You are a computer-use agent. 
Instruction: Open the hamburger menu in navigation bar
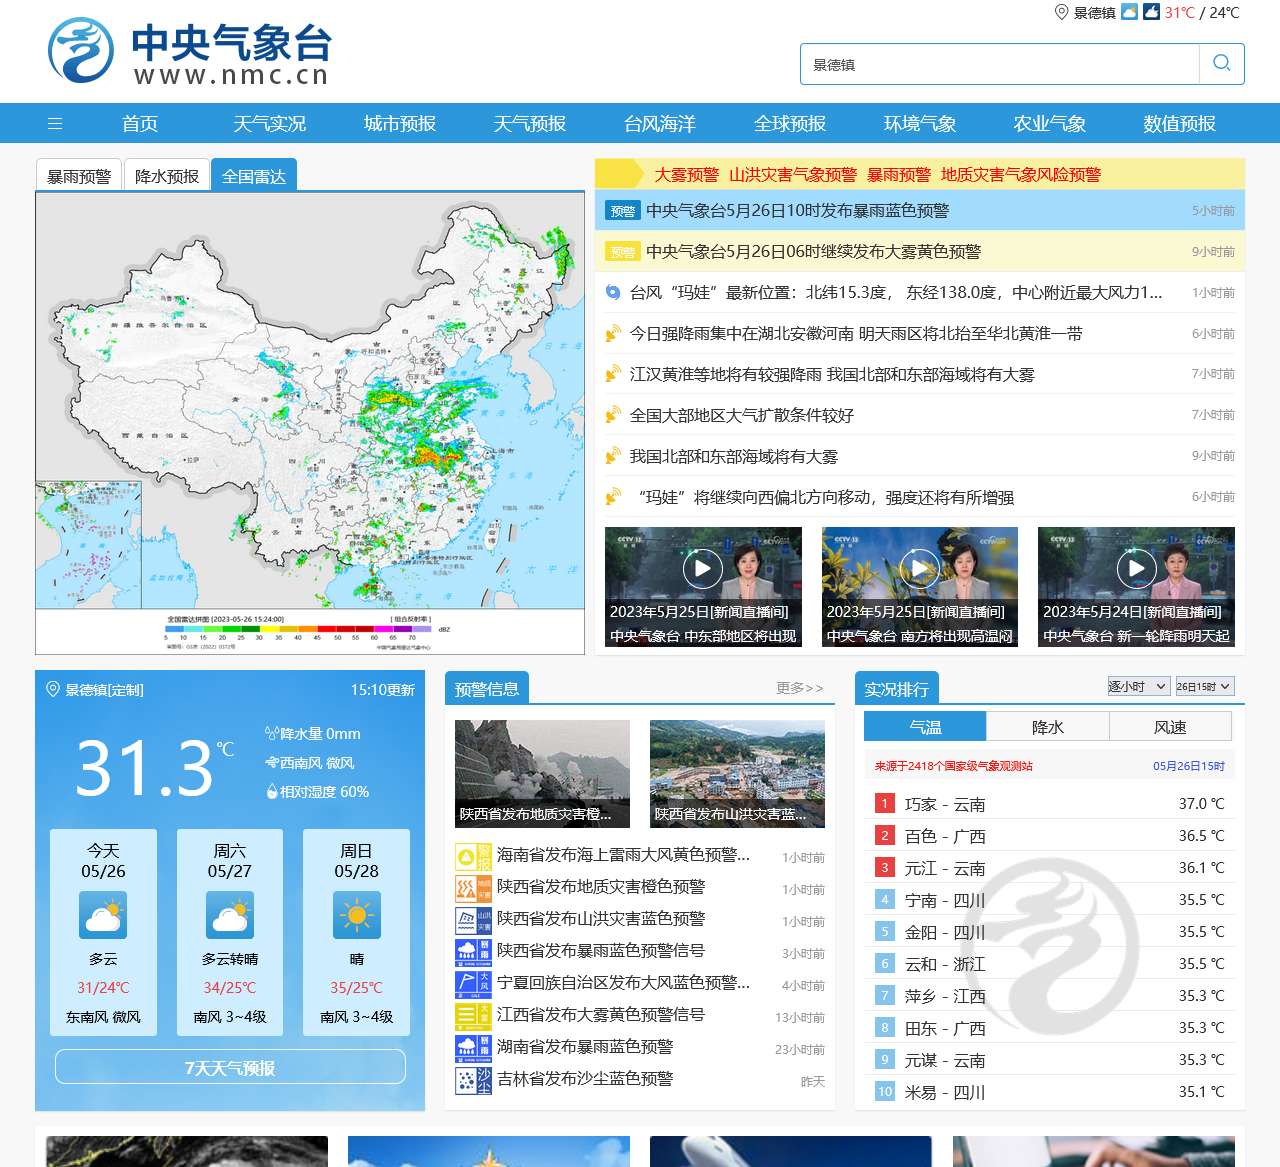coord(55,124)
